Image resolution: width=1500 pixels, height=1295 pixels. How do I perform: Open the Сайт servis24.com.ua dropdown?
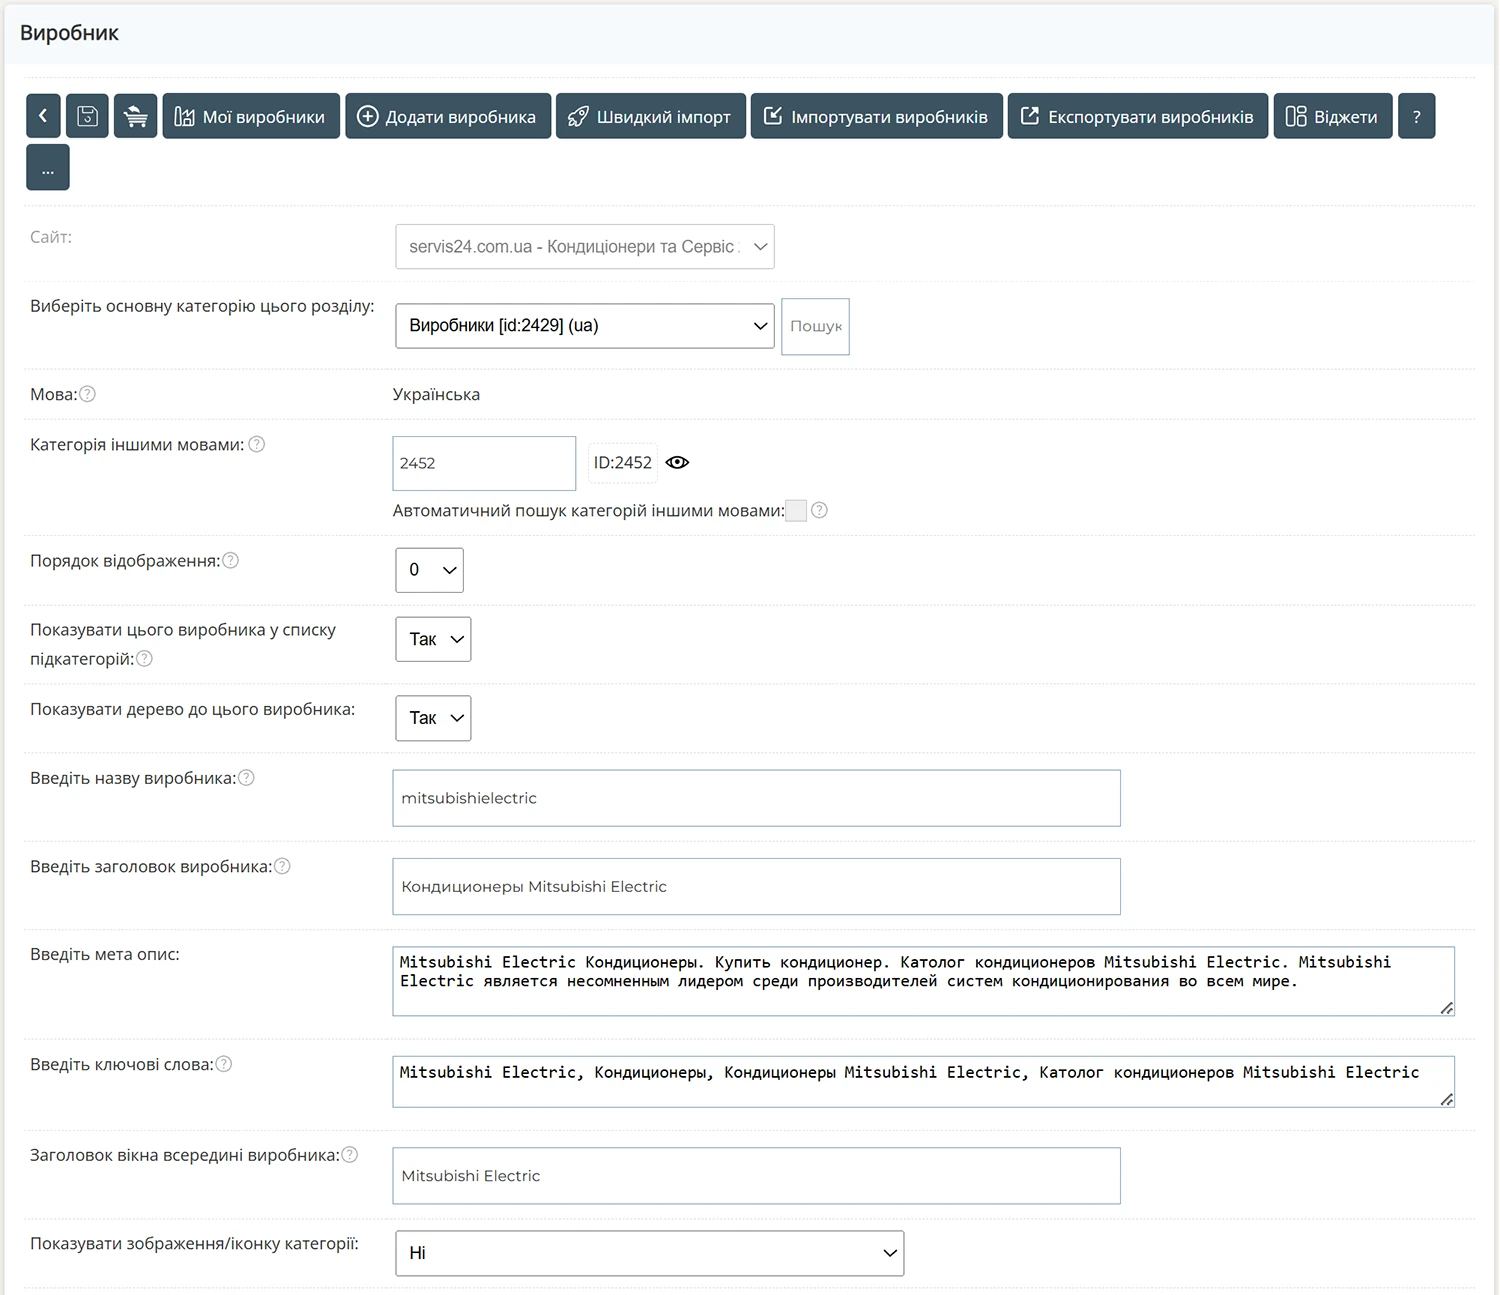coord(585,246)
